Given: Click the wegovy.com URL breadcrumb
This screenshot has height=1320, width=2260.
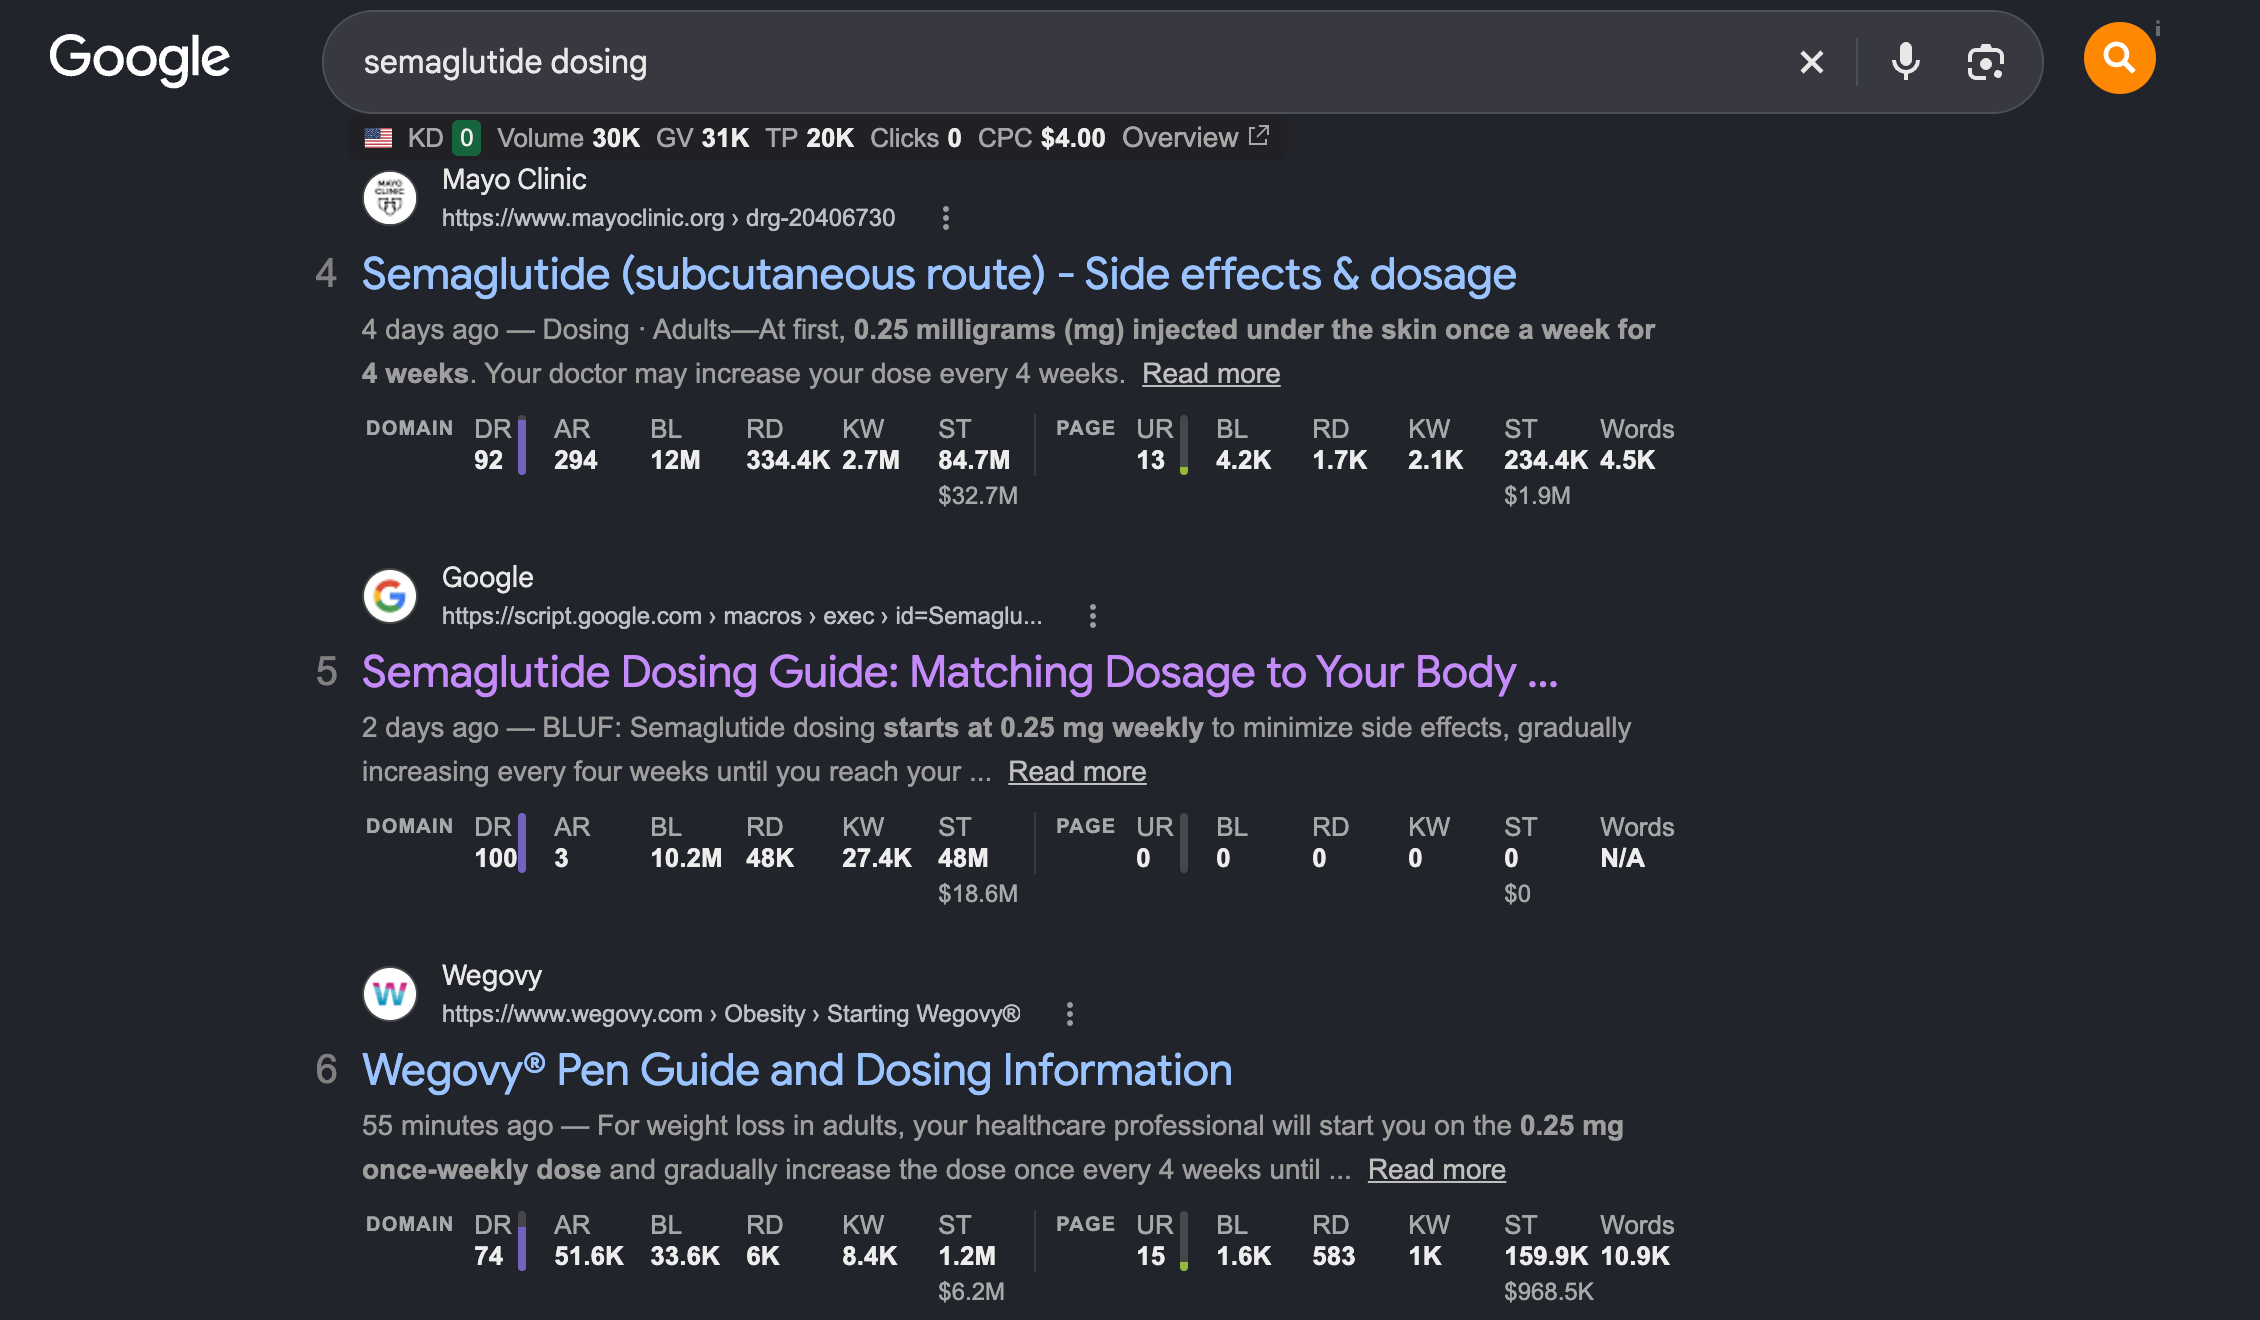Looking at the screenshot, I should (731, 1014).
